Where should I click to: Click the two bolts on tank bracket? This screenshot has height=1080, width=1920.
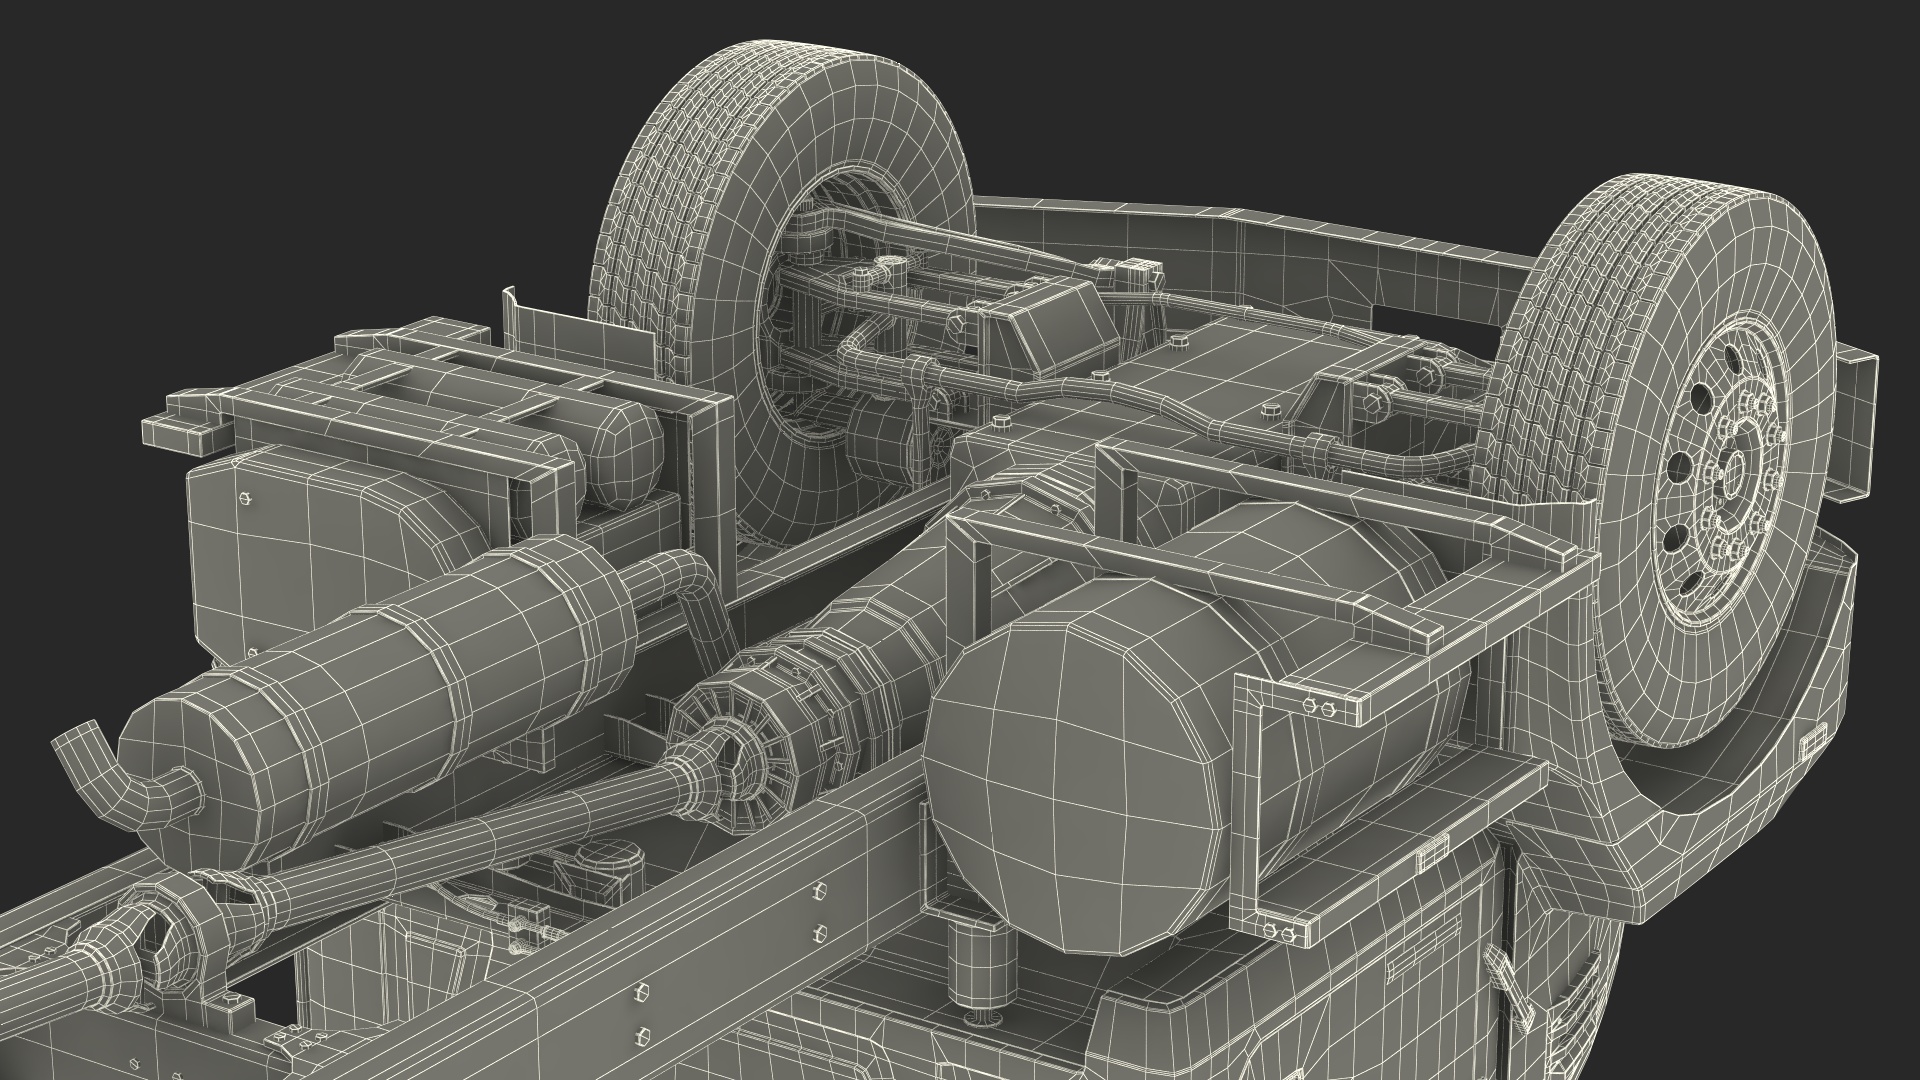point(1318,708)
